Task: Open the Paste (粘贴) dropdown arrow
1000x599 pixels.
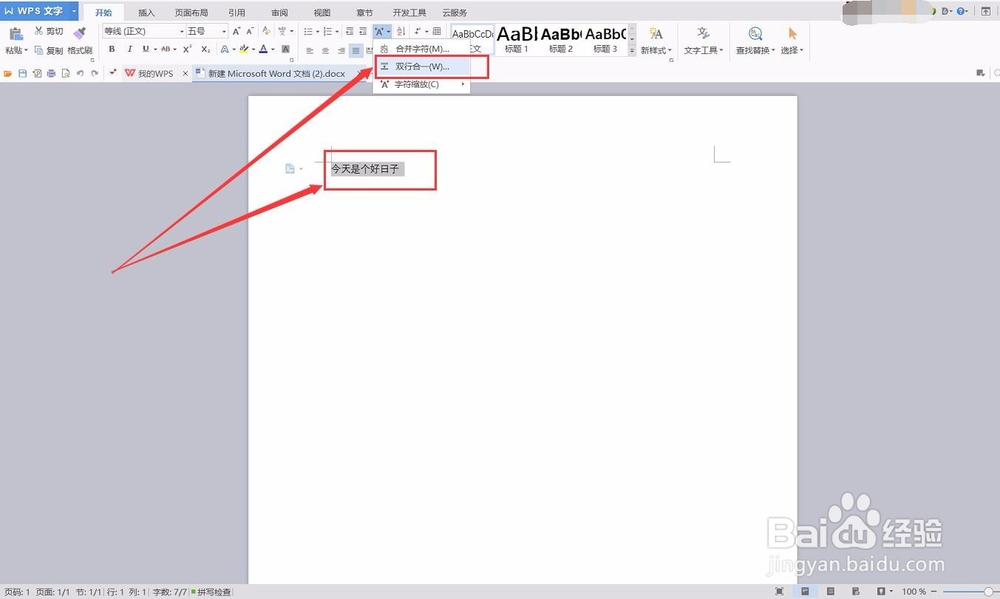Action: [26, 50]
